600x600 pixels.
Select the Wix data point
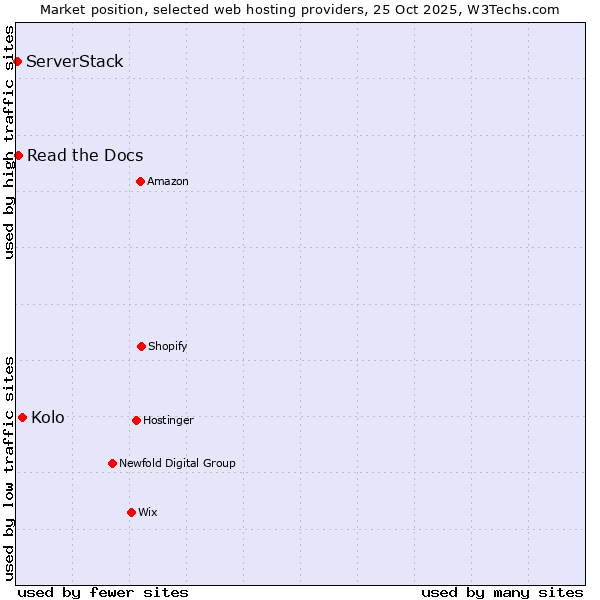(131, 512)
